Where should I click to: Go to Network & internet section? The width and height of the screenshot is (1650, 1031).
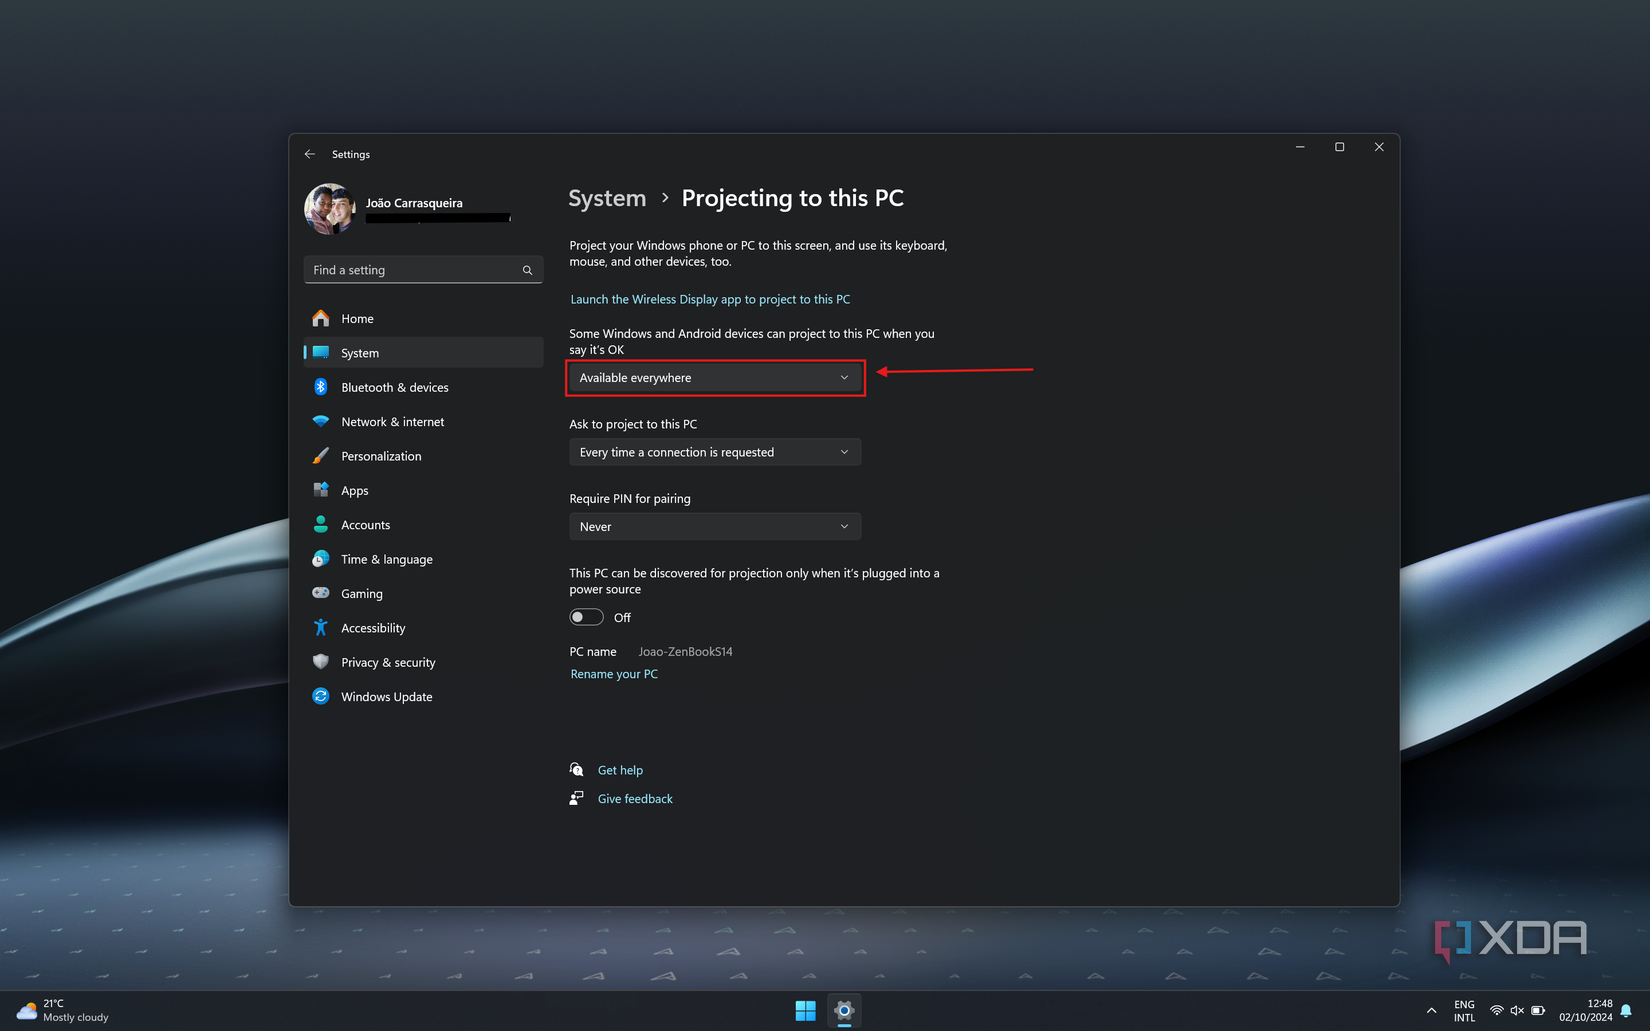[423, 421]
